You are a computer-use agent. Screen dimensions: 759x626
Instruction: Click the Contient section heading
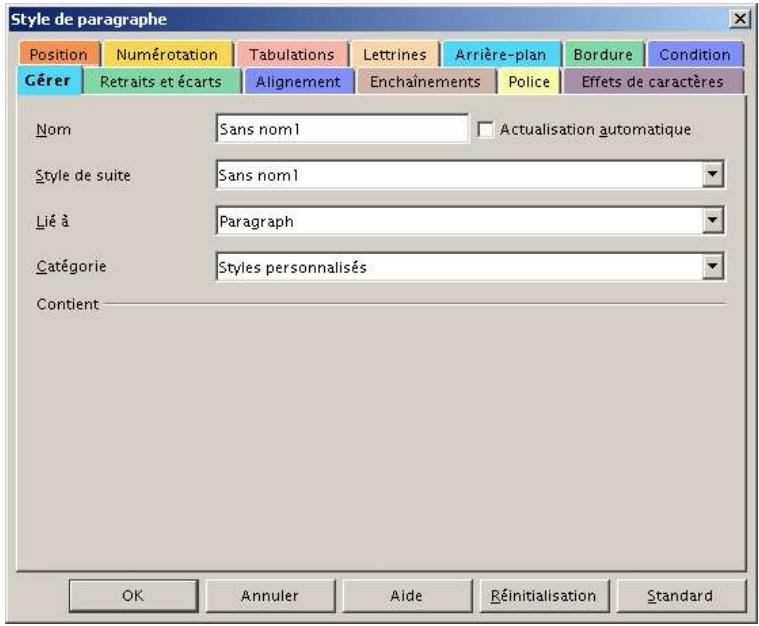coord(68,304)
